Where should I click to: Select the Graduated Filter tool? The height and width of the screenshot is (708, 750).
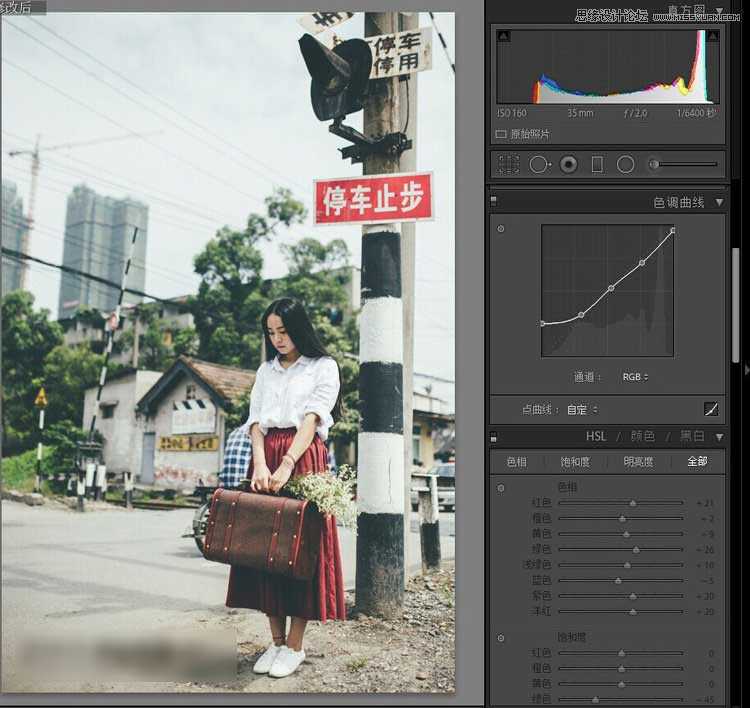[x=597, y=165]
